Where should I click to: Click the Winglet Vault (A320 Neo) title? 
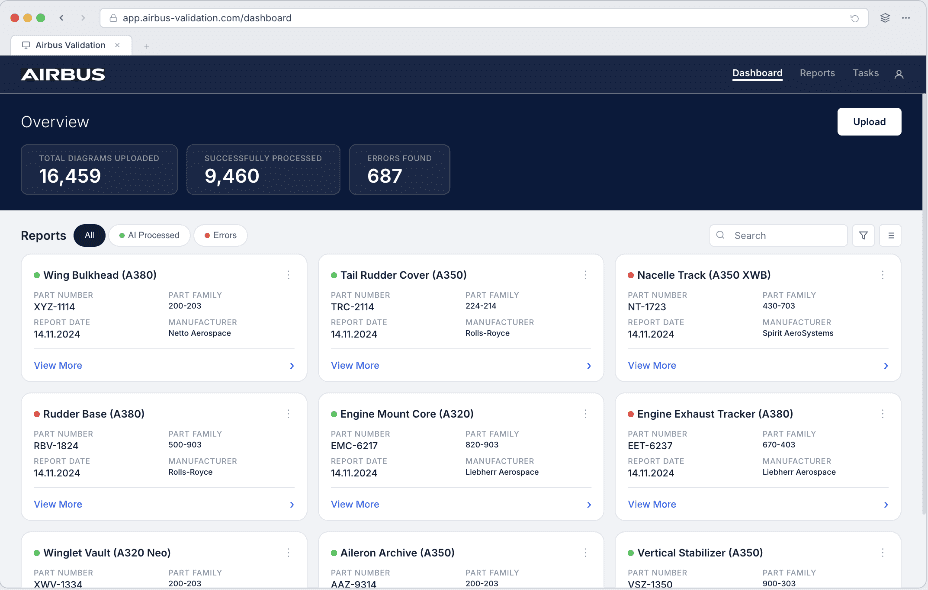point(107,553)
